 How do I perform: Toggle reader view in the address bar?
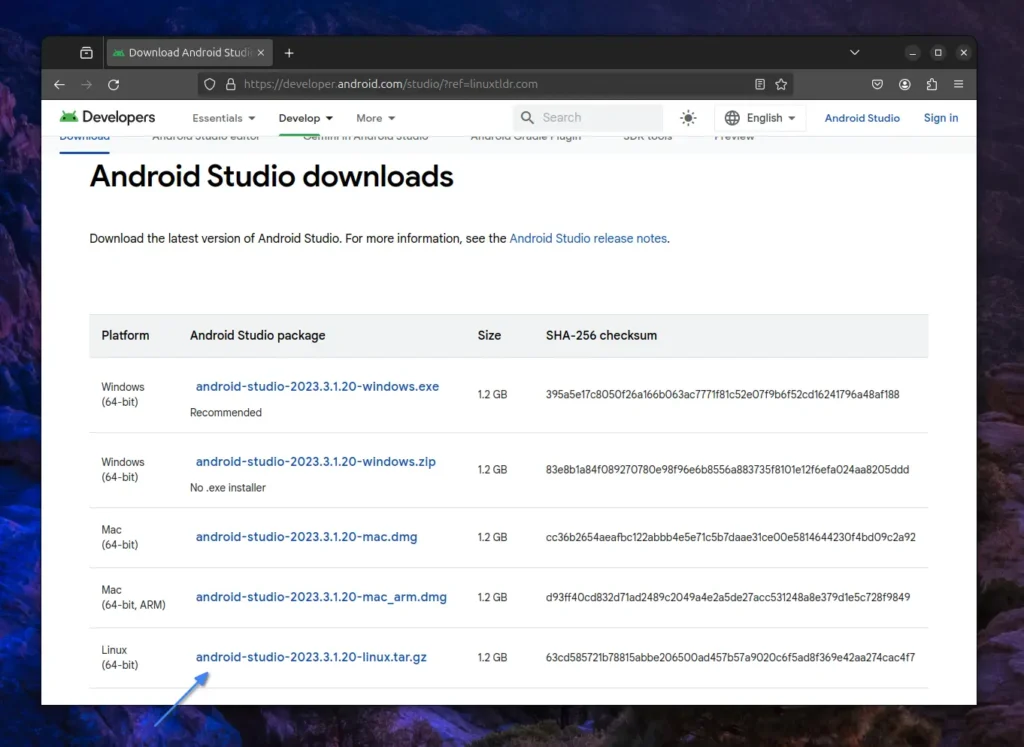(x=760, y=84)
